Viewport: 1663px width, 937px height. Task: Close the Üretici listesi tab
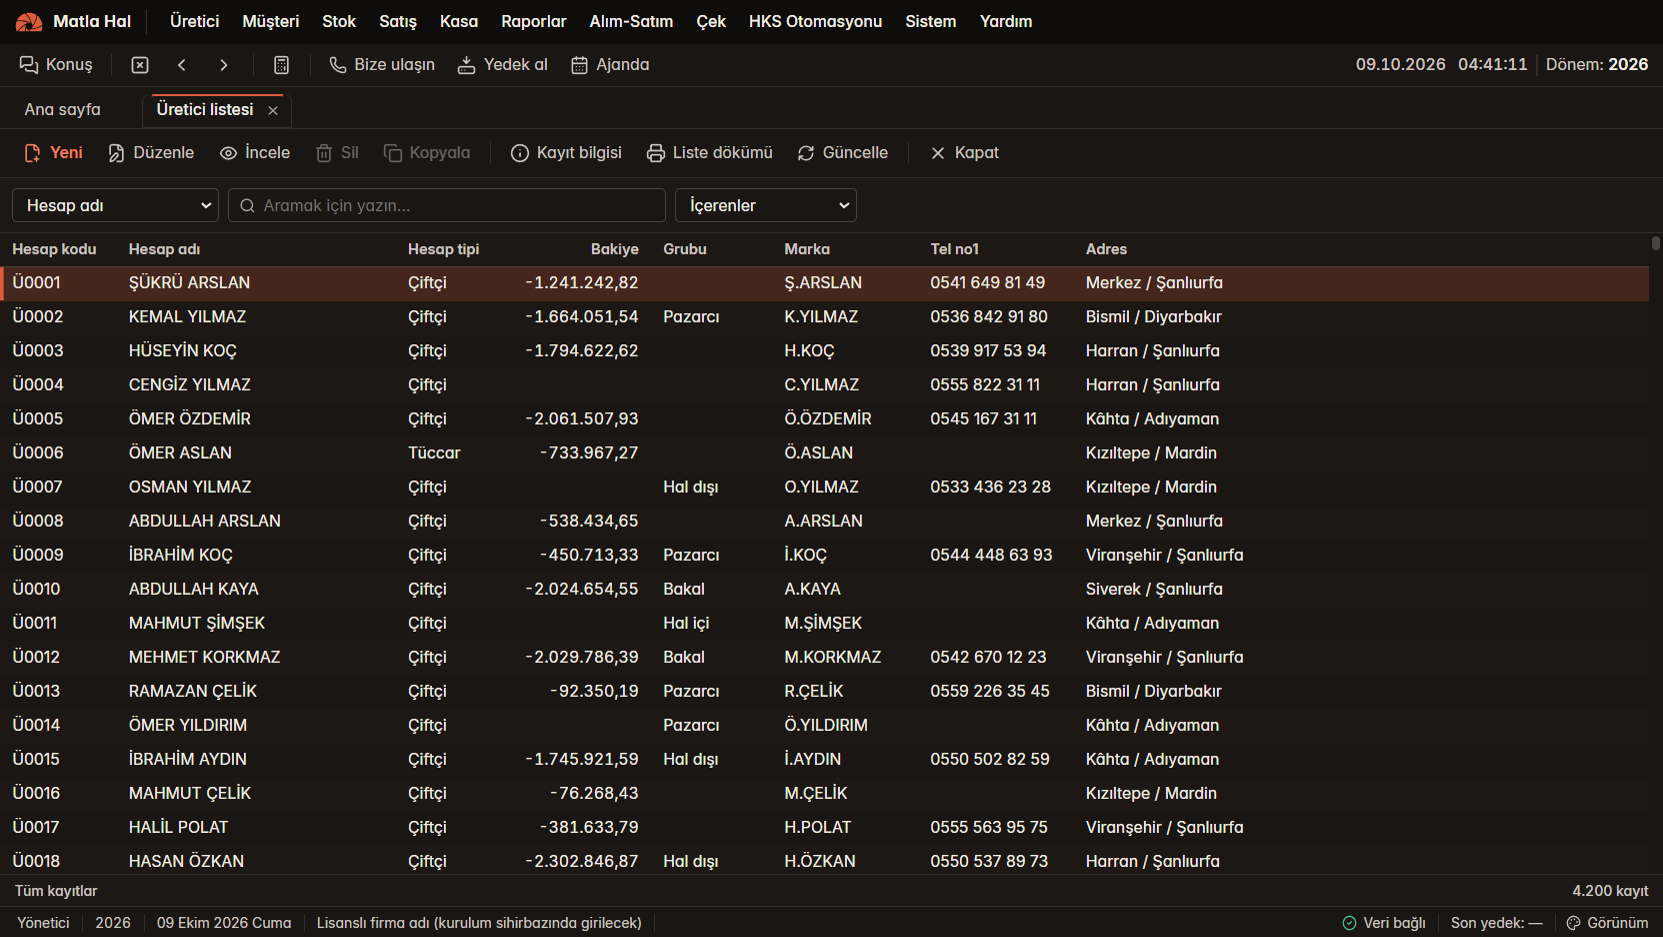273,110
